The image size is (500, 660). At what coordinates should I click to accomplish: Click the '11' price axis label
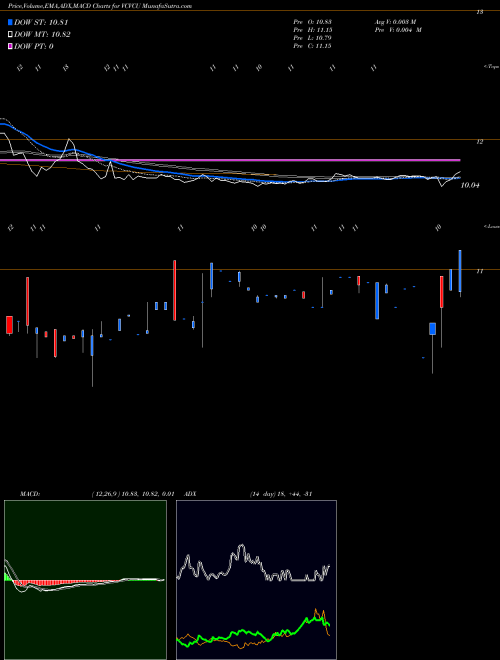479,271
